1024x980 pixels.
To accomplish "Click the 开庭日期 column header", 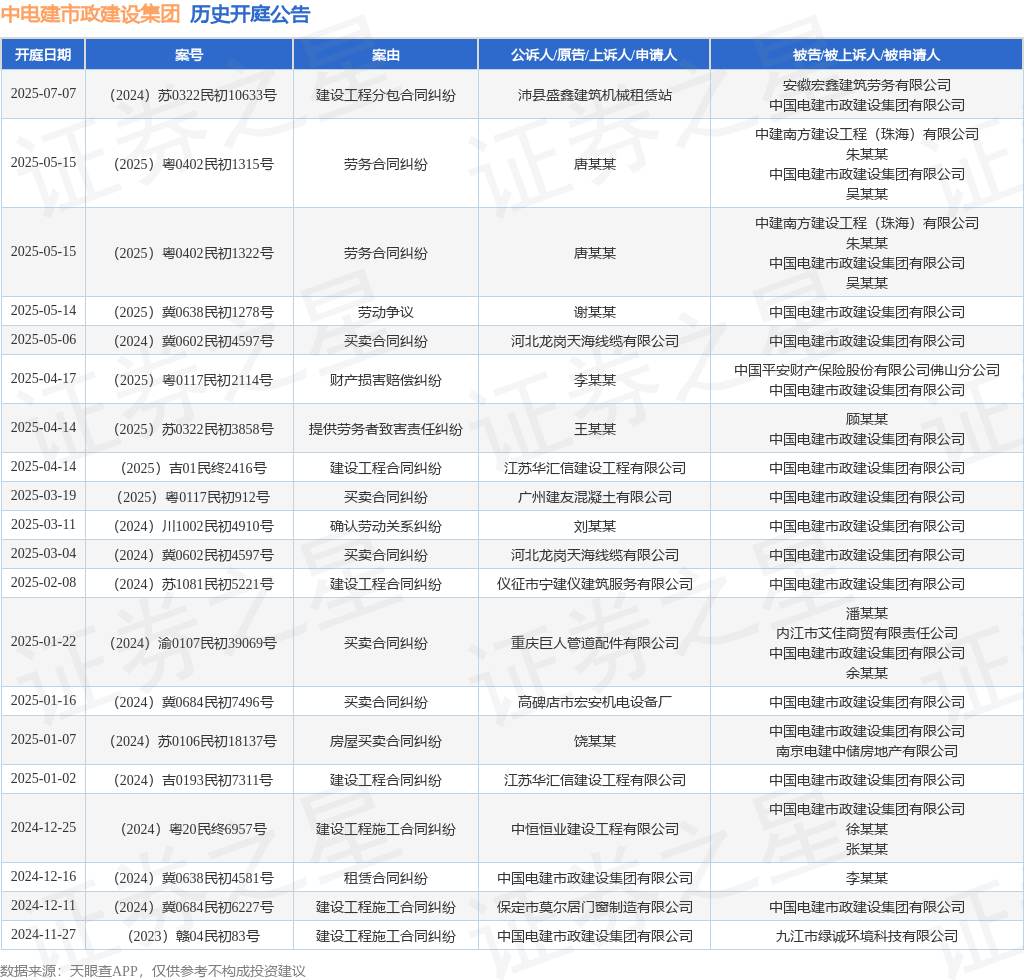I will pyautogui.click(x=43, y=55).
